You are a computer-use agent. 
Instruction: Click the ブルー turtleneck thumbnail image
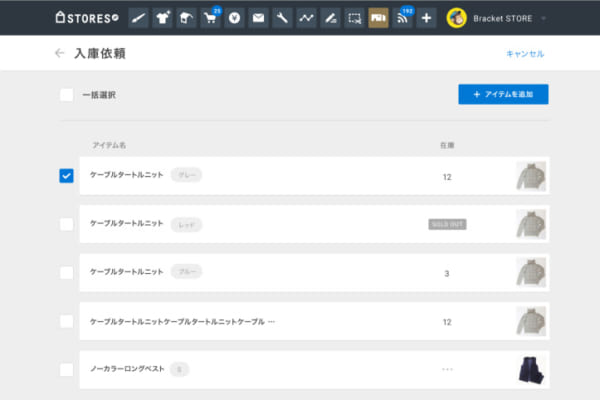(531, 272)
